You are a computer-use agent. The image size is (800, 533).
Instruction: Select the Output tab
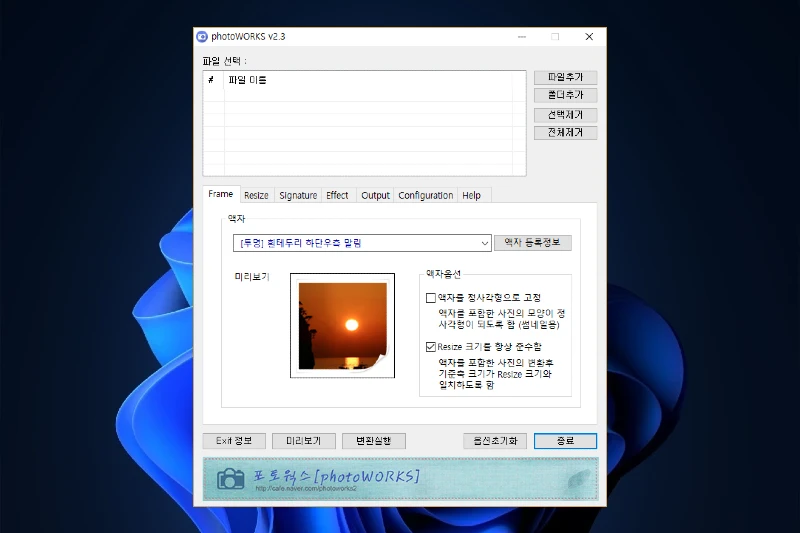(x=375, y=195)
